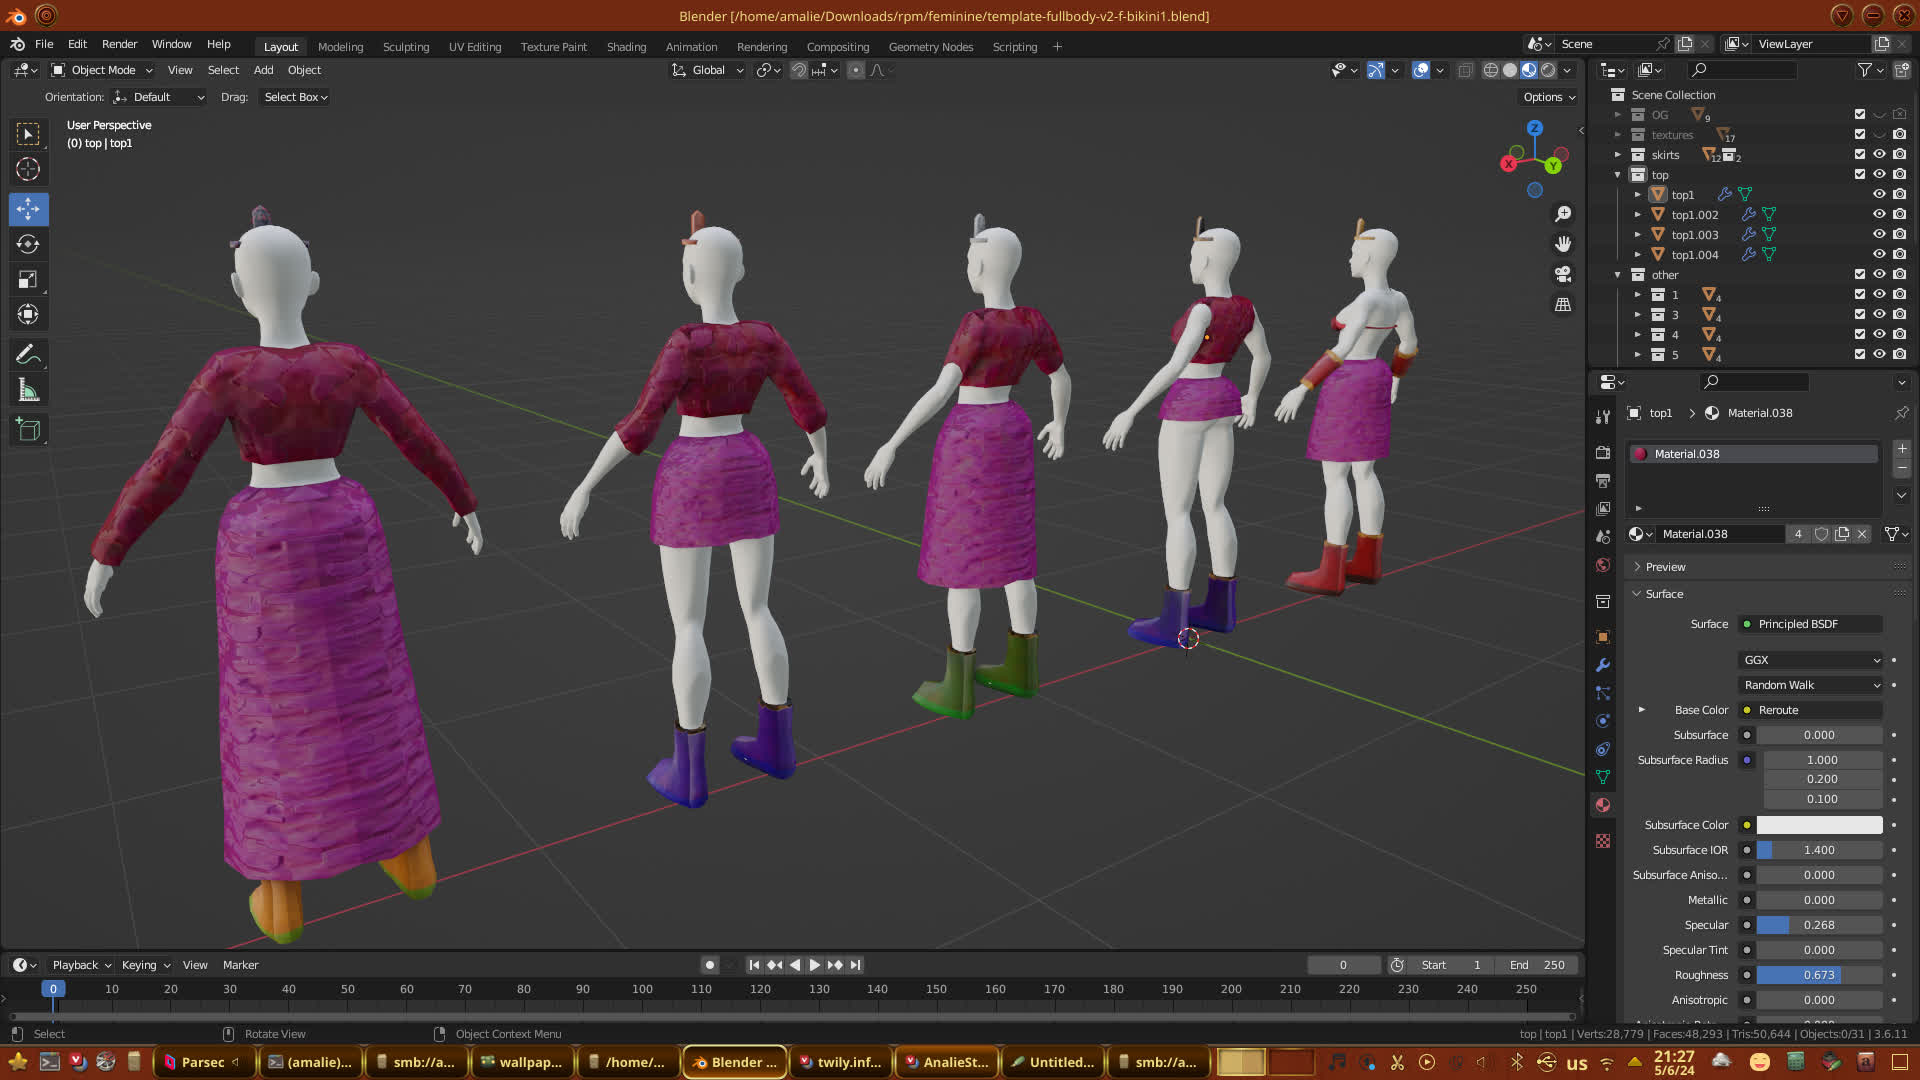
Task: Collapse the top collection in outliner
Action: (x=1618, y=175)
